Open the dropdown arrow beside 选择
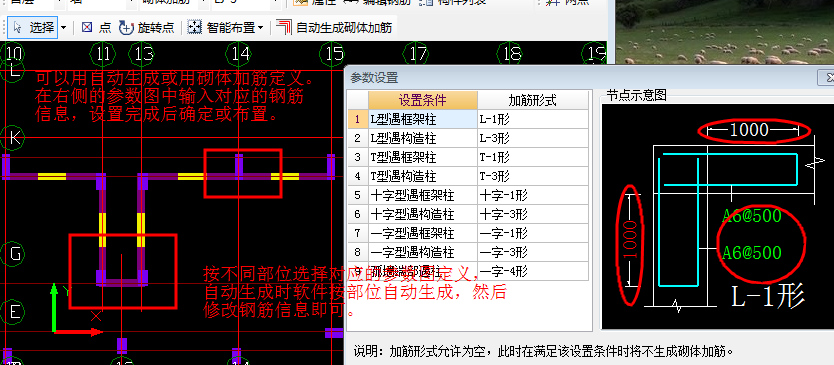 (64, 28)
